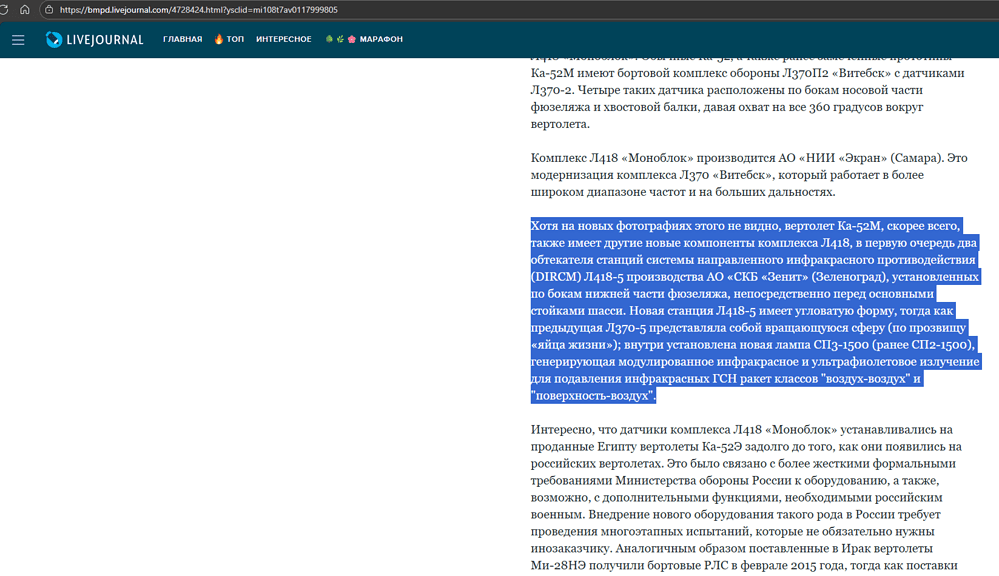This screenshot has width=999, height=576.
Task: Go to ГЛАВНАЯ in the header navigation
Action: click(x=182, y=40)
